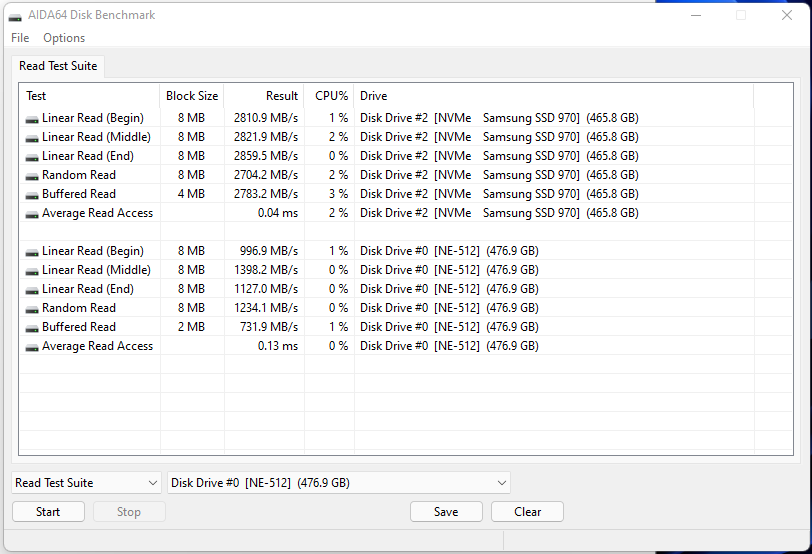Select the 2821.9 MB/s result value
Viewport: 812px width, 554px height.
click(x=266, y=137)
